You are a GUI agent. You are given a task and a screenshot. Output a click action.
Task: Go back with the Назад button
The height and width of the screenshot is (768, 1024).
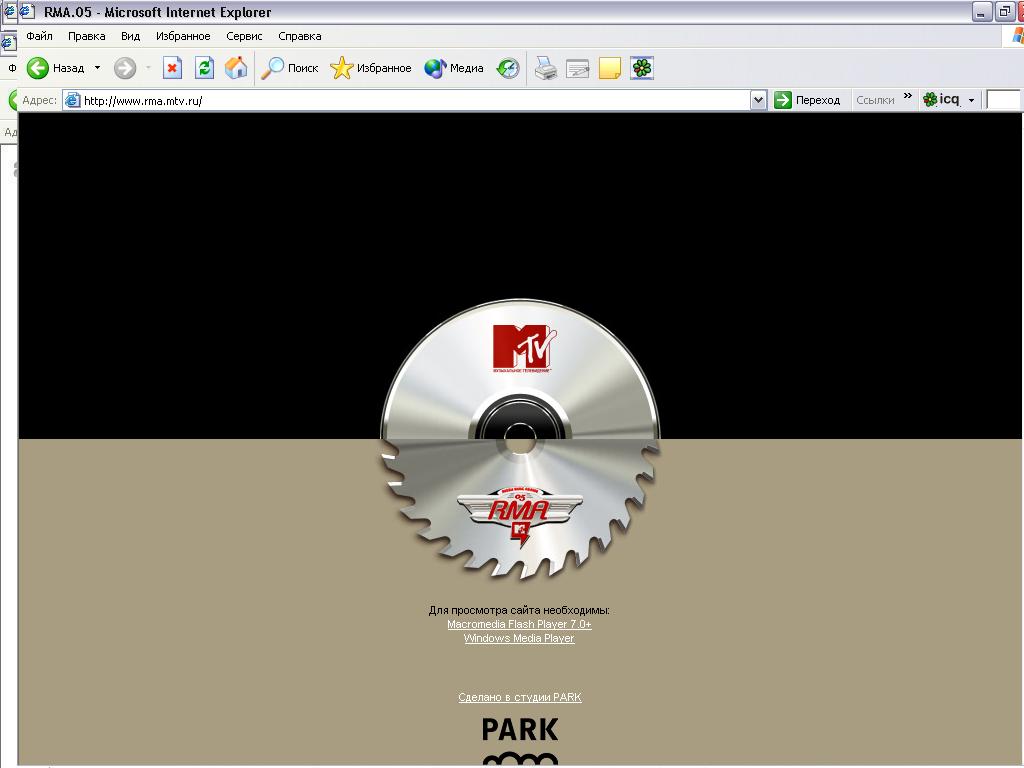click(55, 68)
